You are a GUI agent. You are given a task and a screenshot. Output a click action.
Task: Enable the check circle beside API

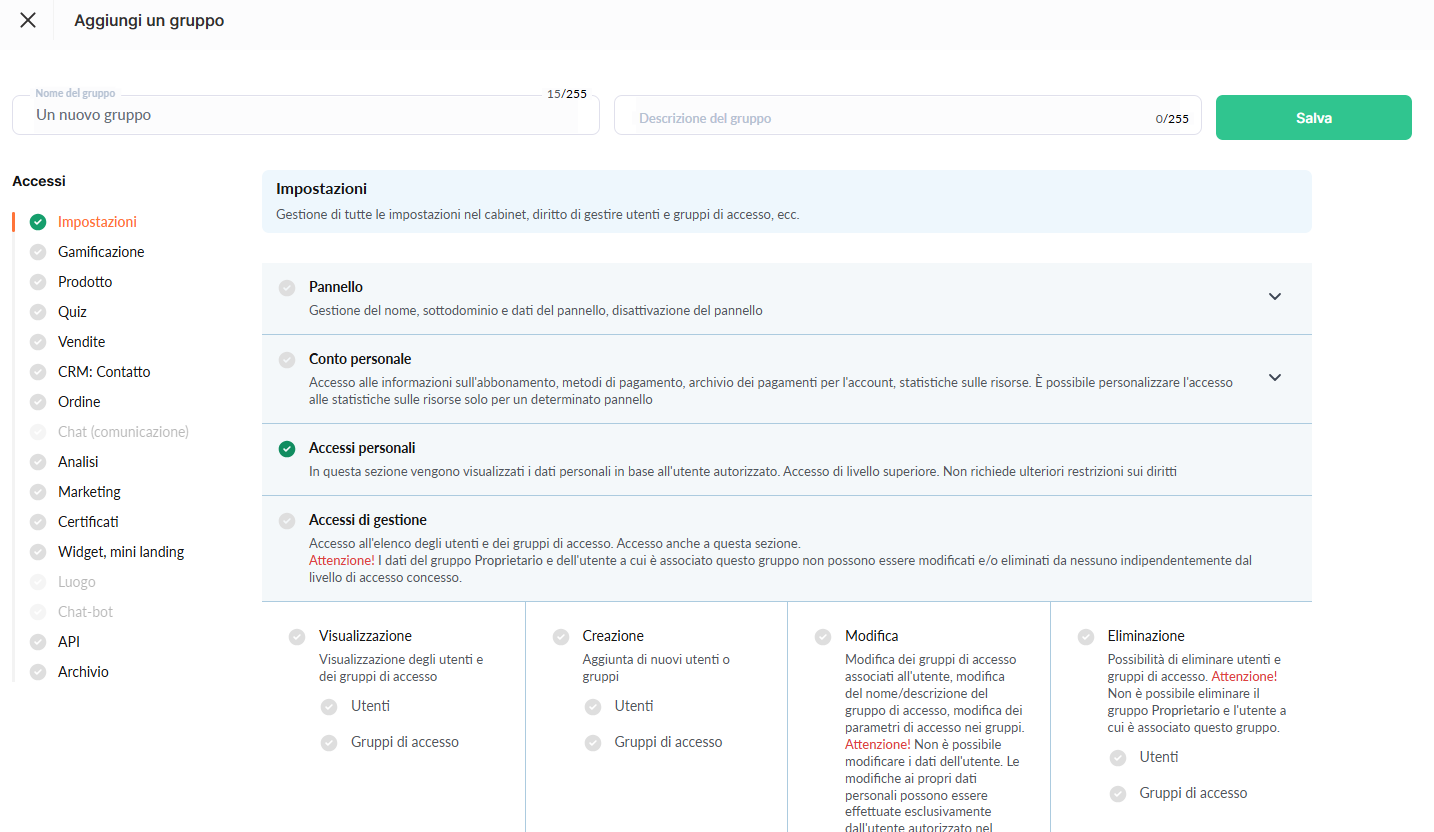pyautogui.click(x=38, y=642)
